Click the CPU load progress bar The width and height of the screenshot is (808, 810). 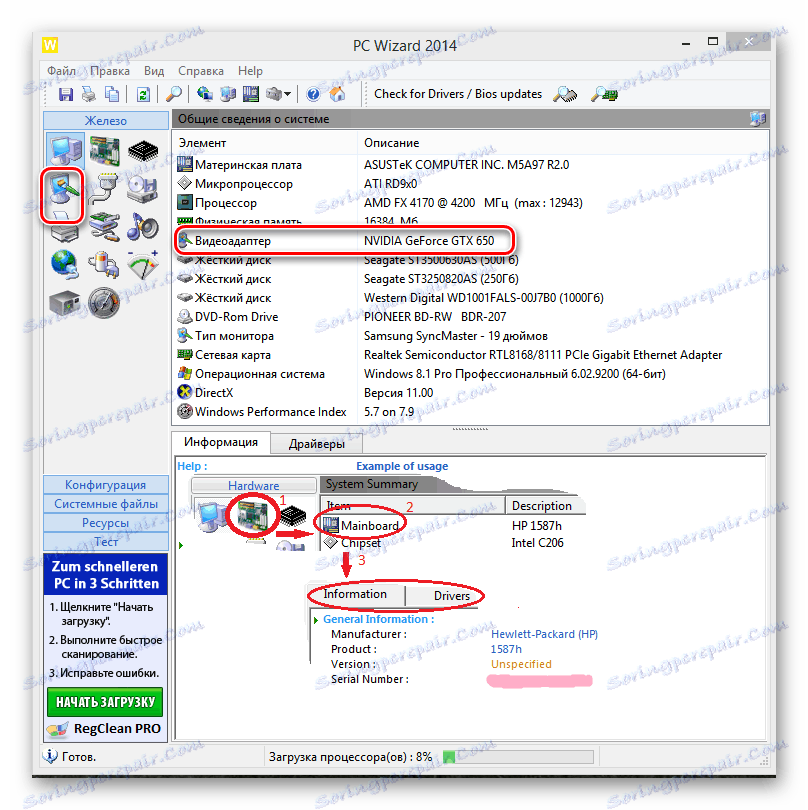pyautogui.click(x=518, y=757)
